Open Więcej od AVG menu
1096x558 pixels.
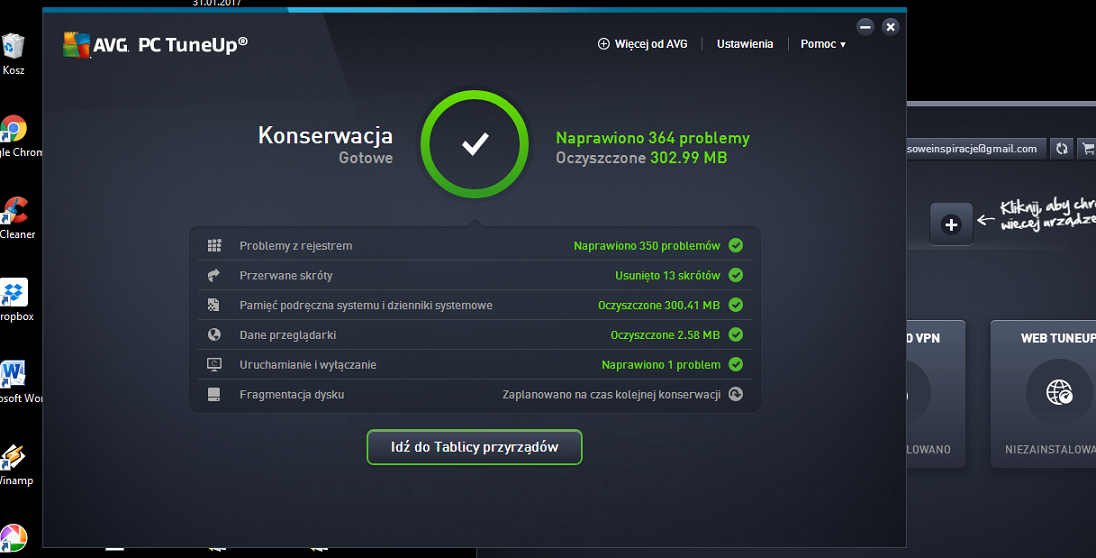pos(642,44)
